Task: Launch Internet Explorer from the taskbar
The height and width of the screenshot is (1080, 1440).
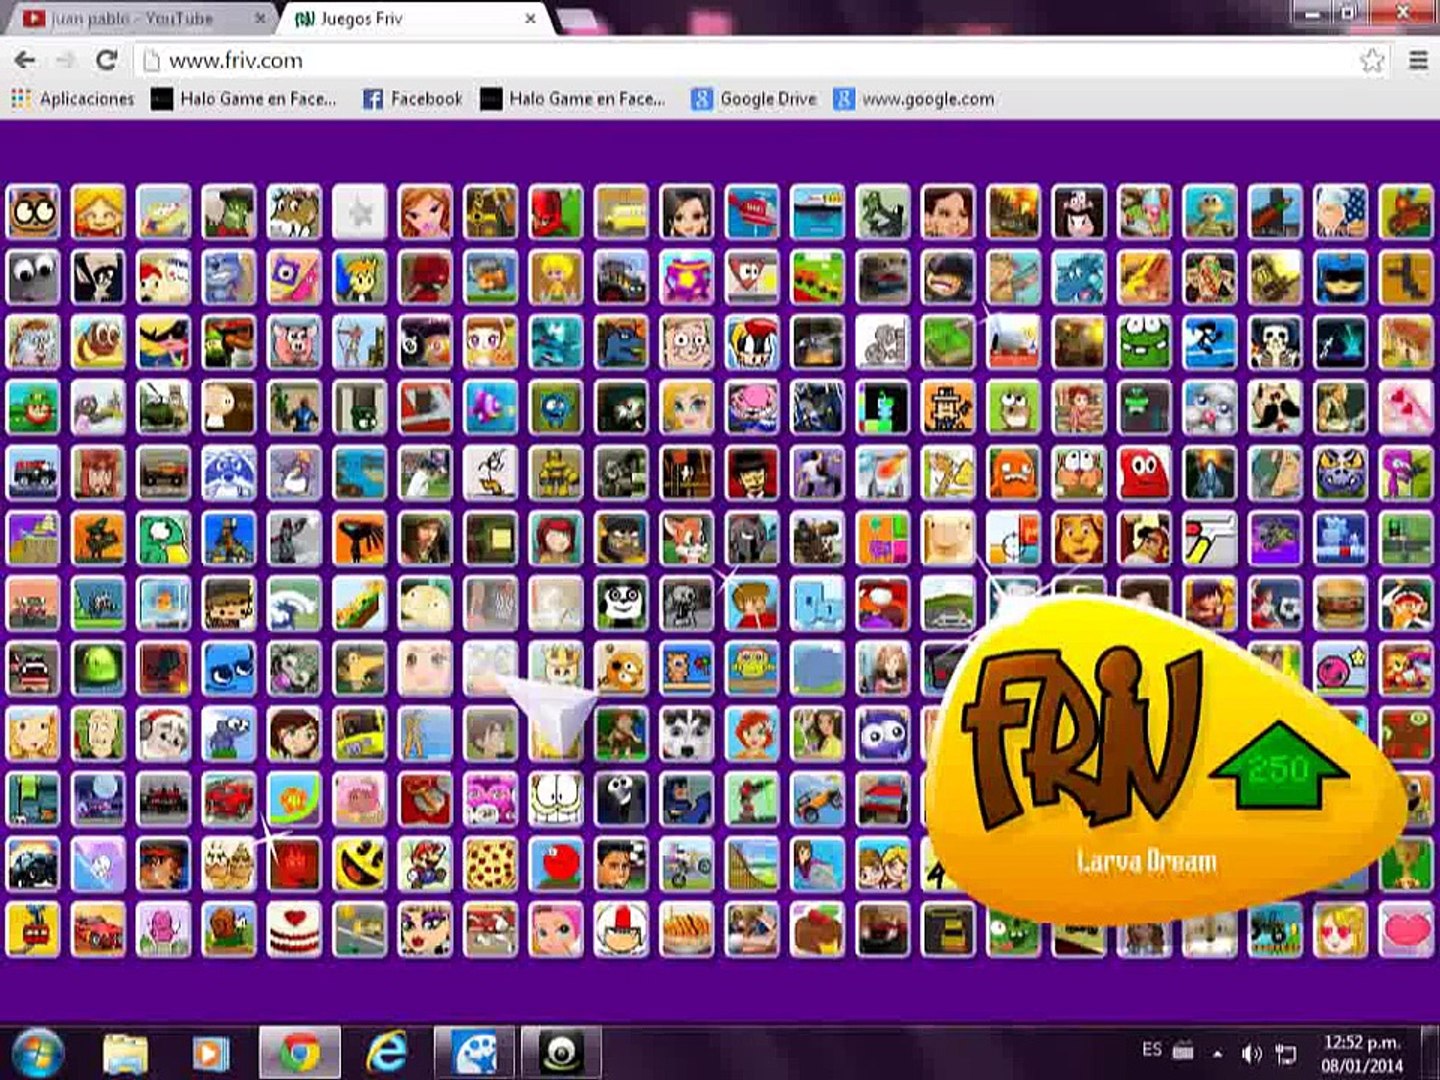Action: [386, 1053]
